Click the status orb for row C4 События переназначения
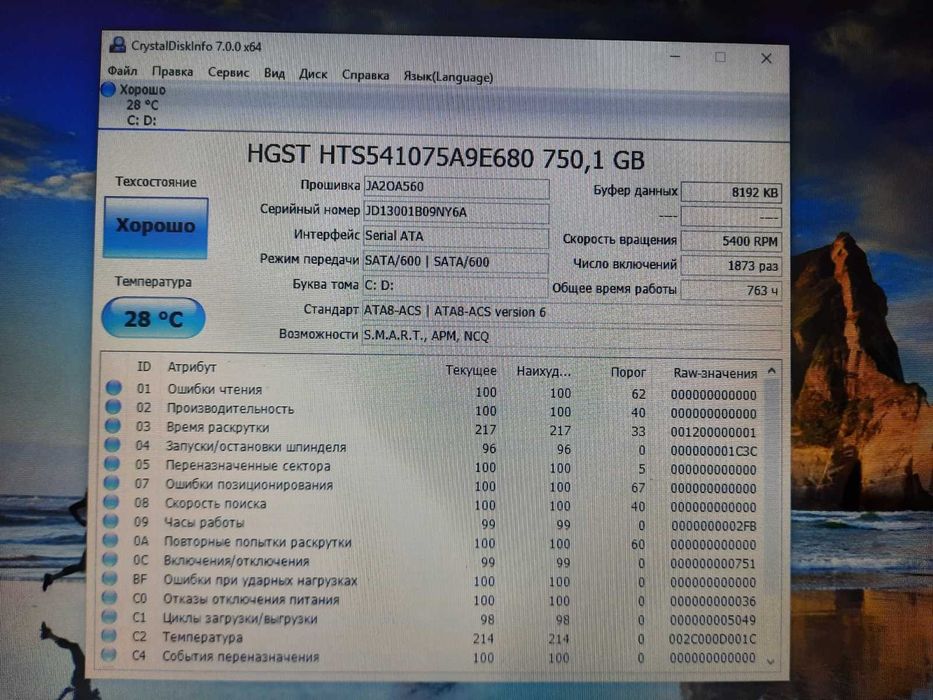 [x=108, y=655]
